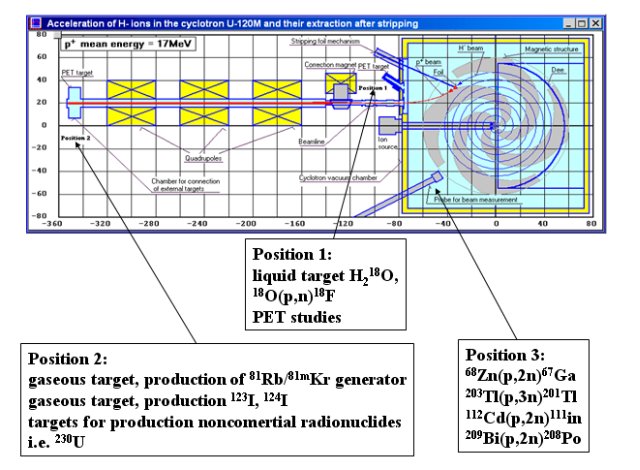This screenshot has width=640, height=470.
Task: Click the '209Bi(p,2n)208Po' reaction line
Action: click(523, 439)
